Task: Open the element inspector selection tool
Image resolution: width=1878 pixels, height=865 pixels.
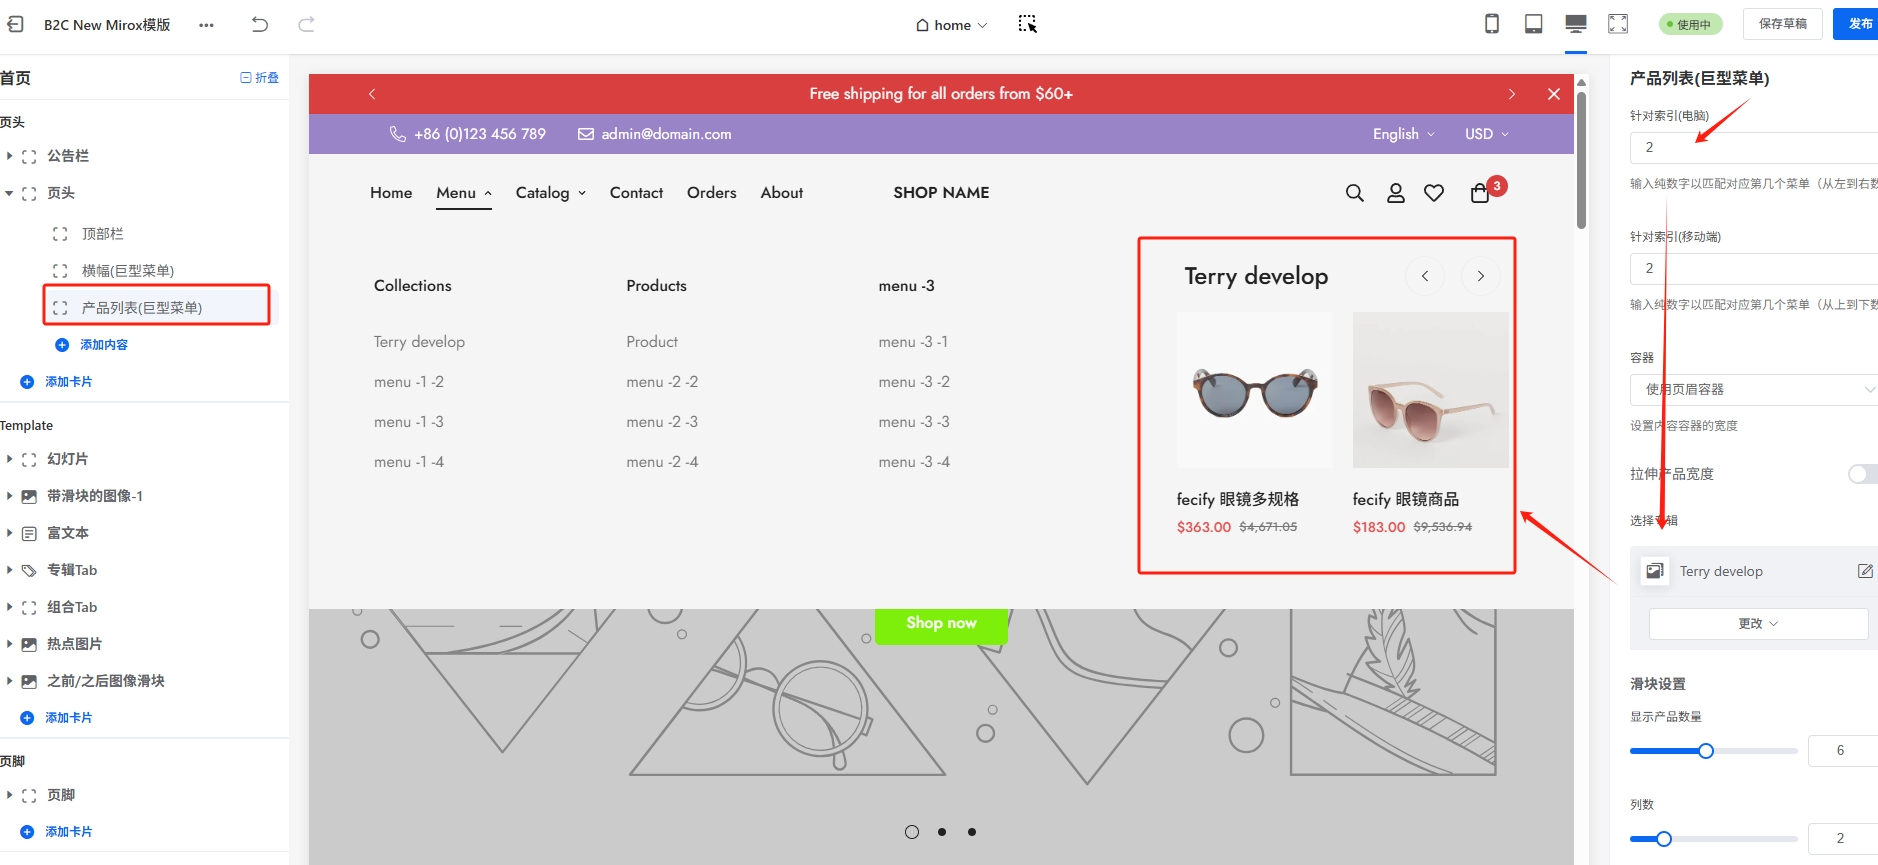Action: 1027,24
